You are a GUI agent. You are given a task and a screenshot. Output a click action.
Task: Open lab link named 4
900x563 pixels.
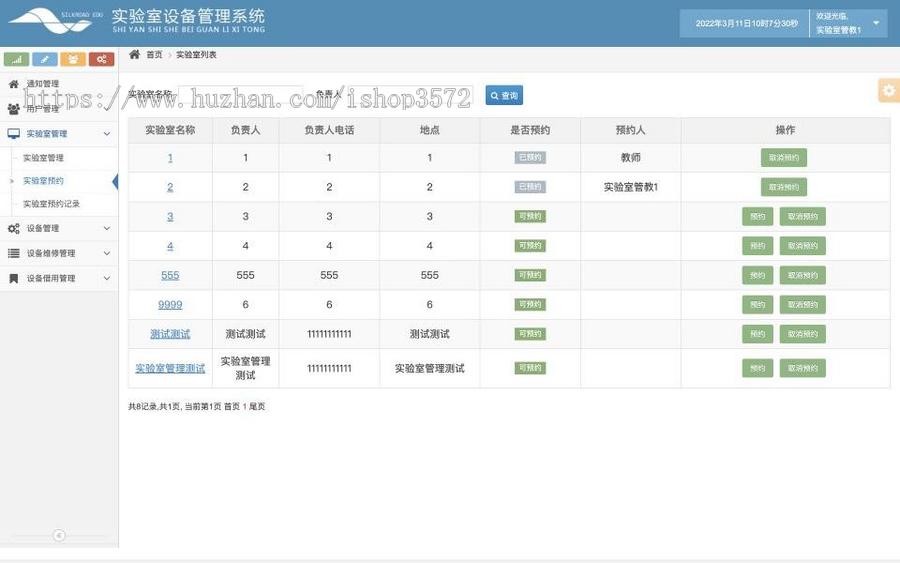click(x=170, y=246)
